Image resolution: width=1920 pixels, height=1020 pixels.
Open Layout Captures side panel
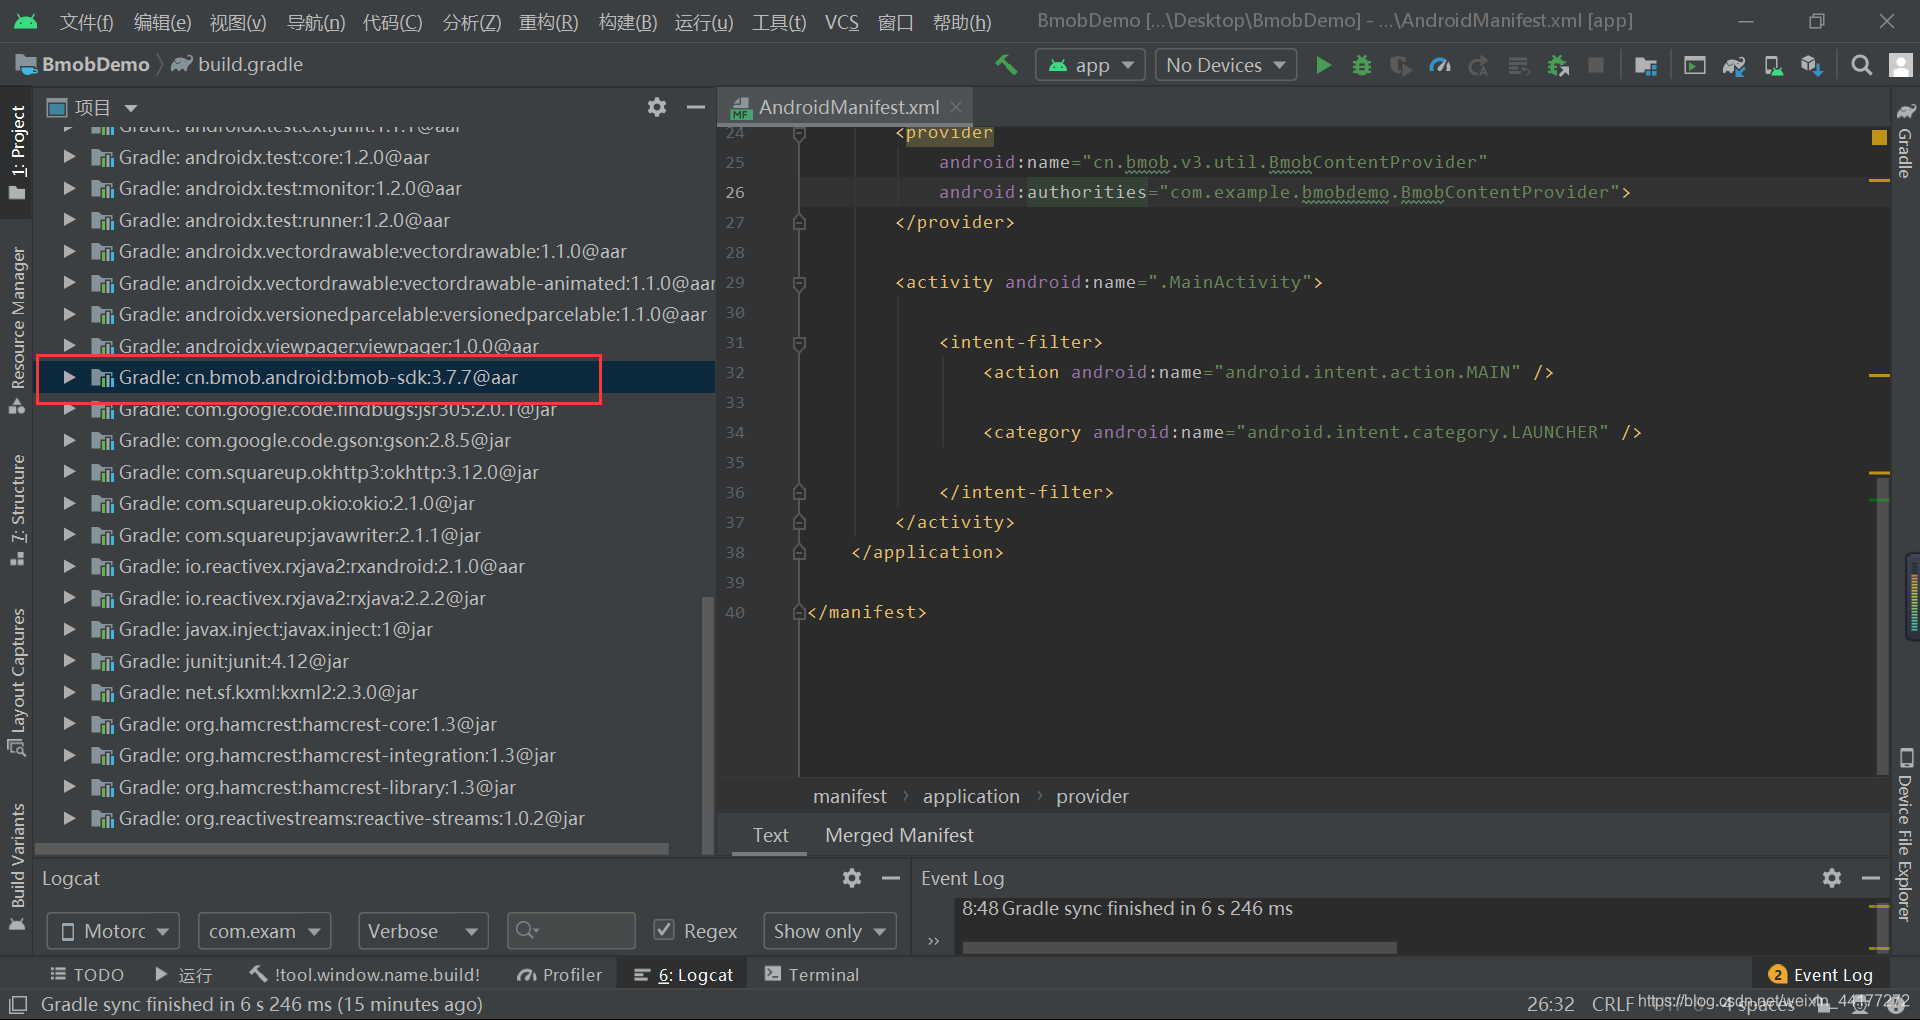click(x=17, y=682)
